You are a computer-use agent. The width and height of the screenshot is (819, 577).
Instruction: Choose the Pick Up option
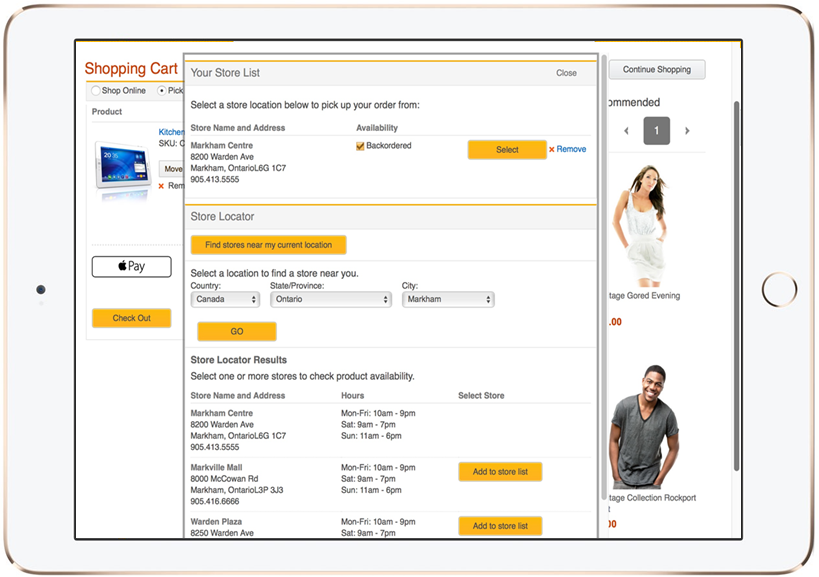coord(163,90)
